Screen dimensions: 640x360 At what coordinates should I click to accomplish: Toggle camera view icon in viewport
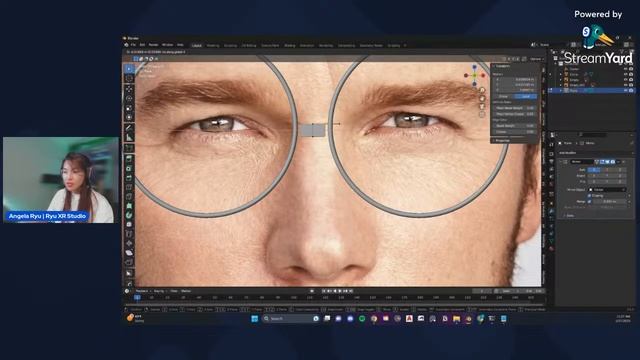tap(482, 107)
